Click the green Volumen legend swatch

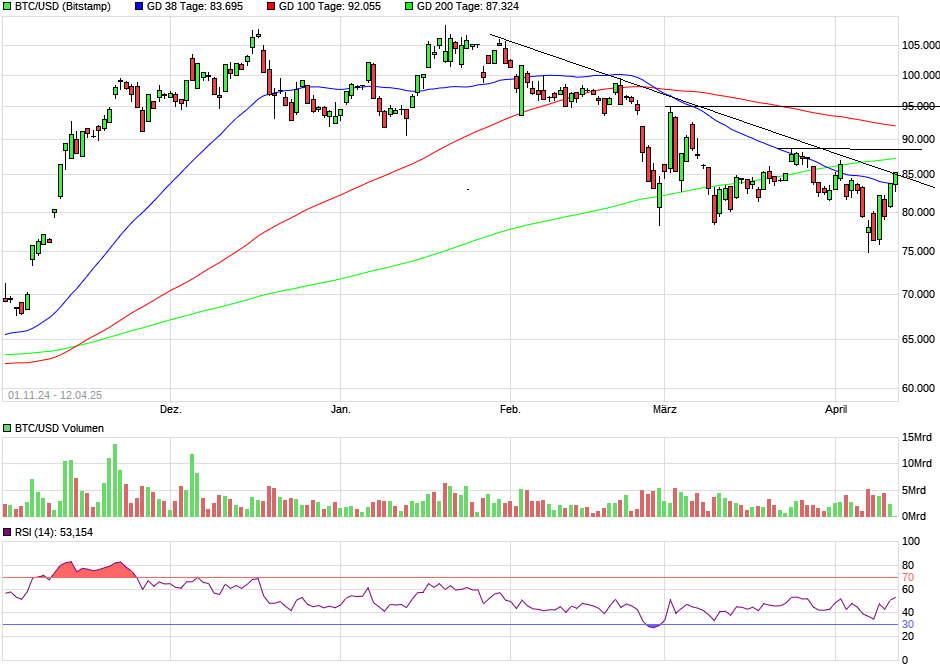(7, 428)
